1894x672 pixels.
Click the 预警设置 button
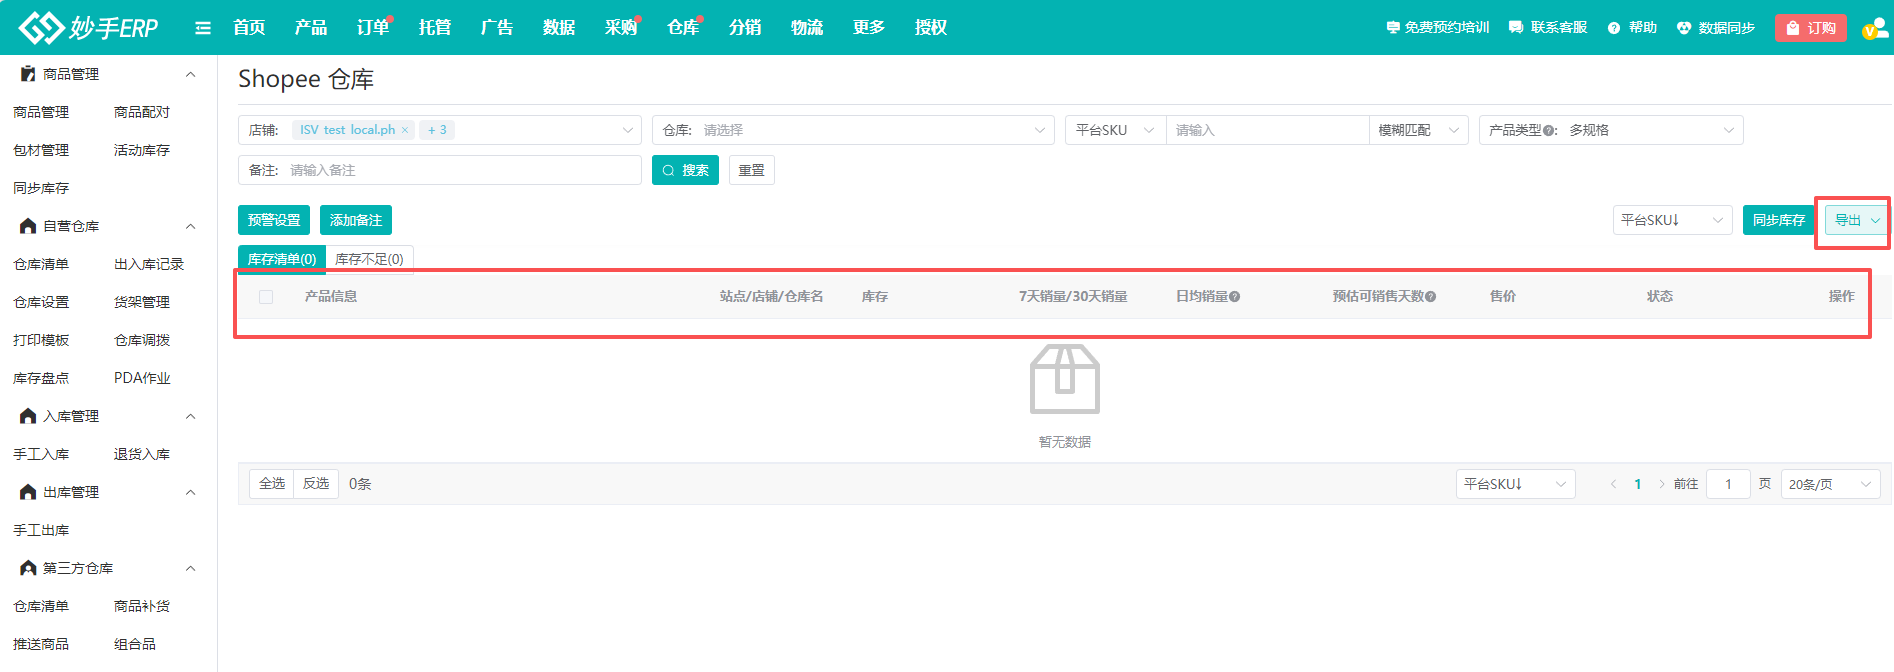click(x=274, y=220)
